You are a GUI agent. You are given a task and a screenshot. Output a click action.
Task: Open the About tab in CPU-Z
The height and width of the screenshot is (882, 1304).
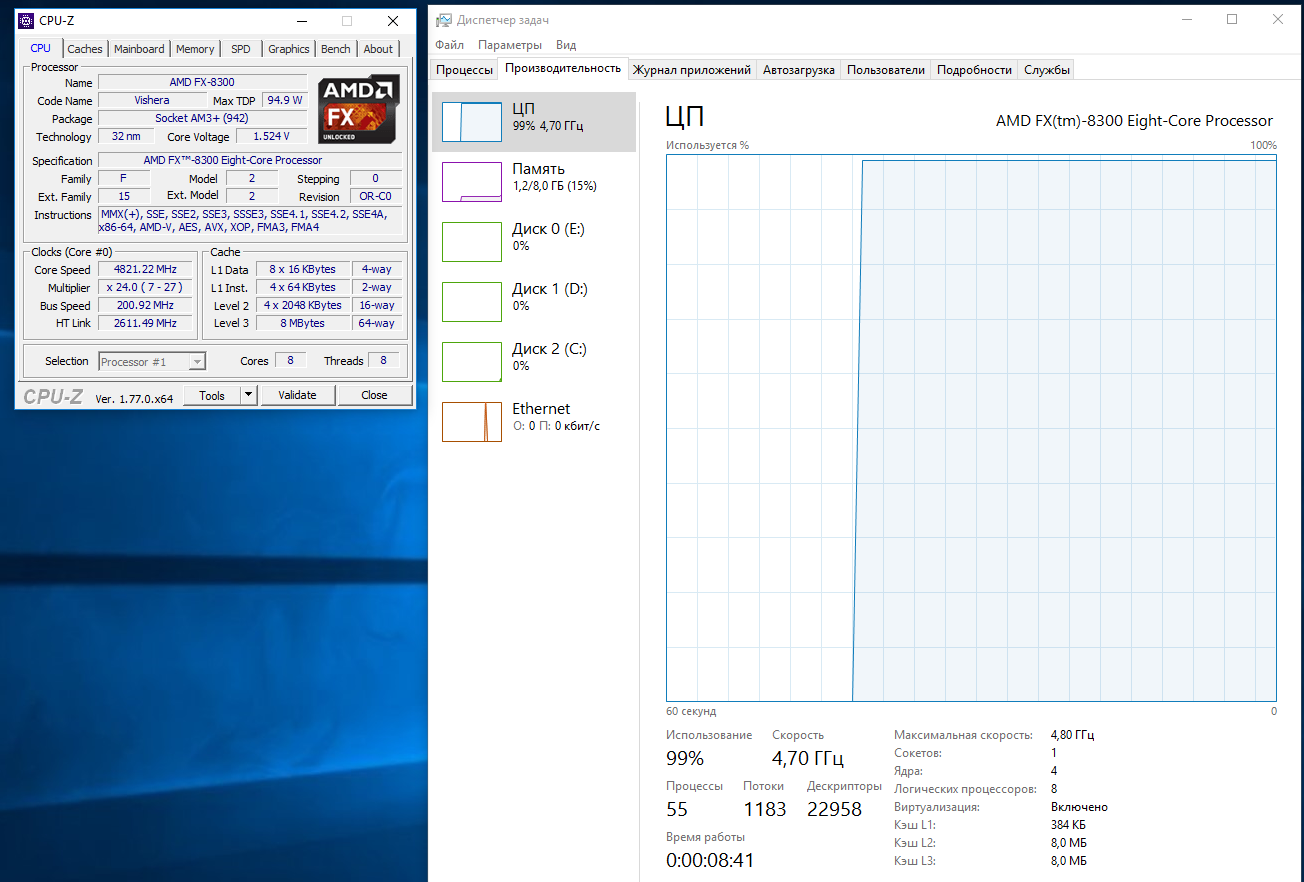[x=378, y=49]
